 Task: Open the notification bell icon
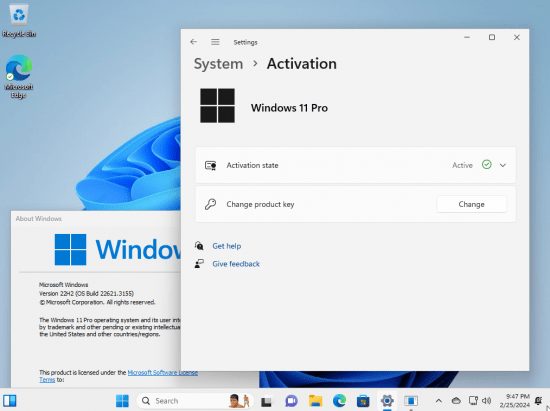pos(538,400)
